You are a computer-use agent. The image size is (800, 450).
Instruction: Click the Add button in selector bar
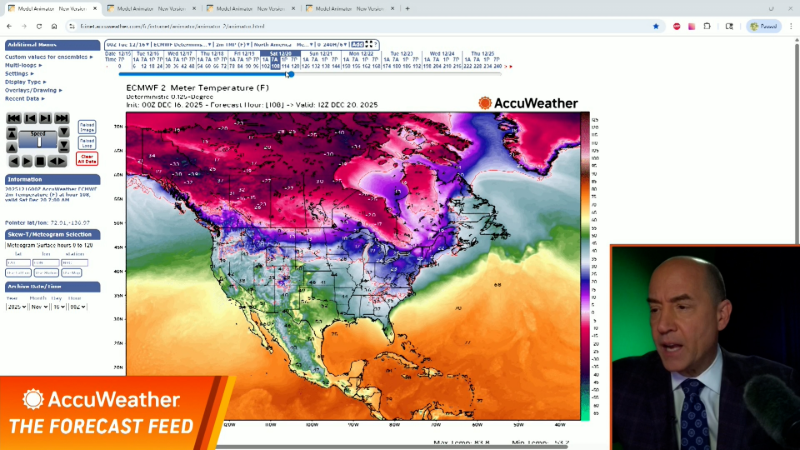[357, 45]
